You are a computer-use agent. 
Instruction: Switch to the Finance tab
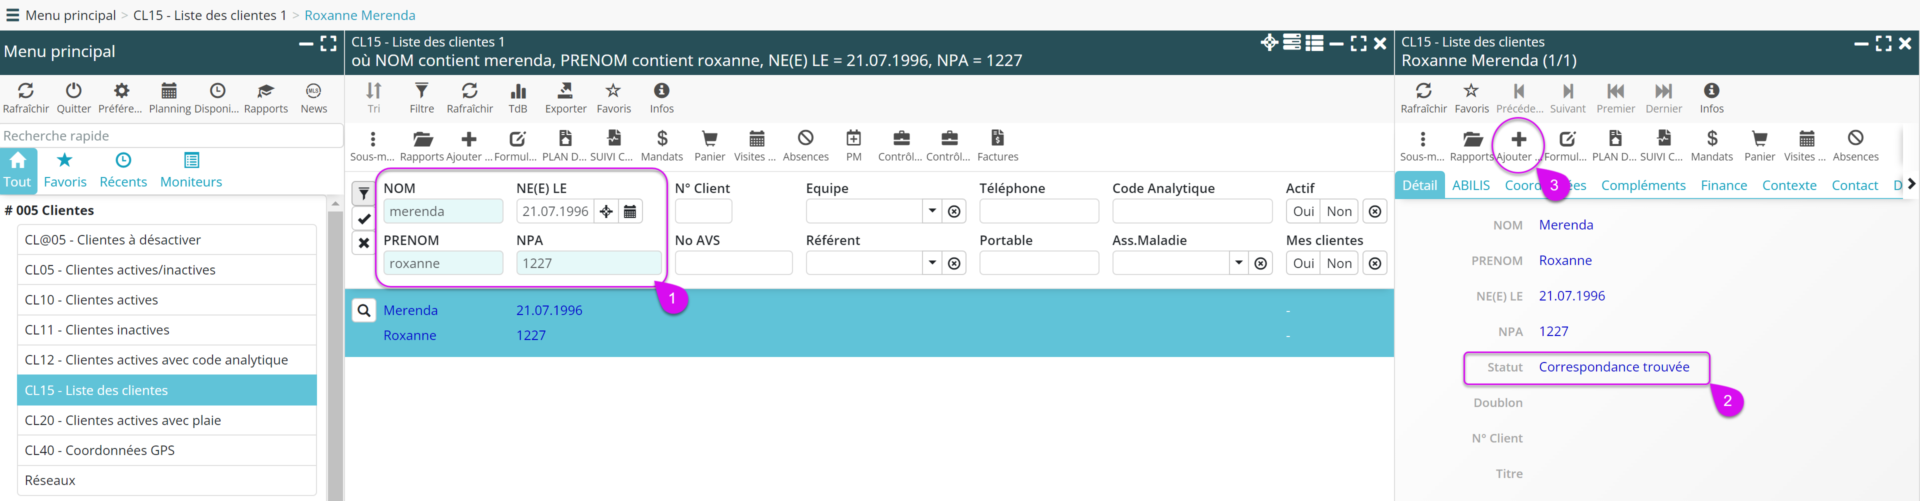coord(1723,186)
